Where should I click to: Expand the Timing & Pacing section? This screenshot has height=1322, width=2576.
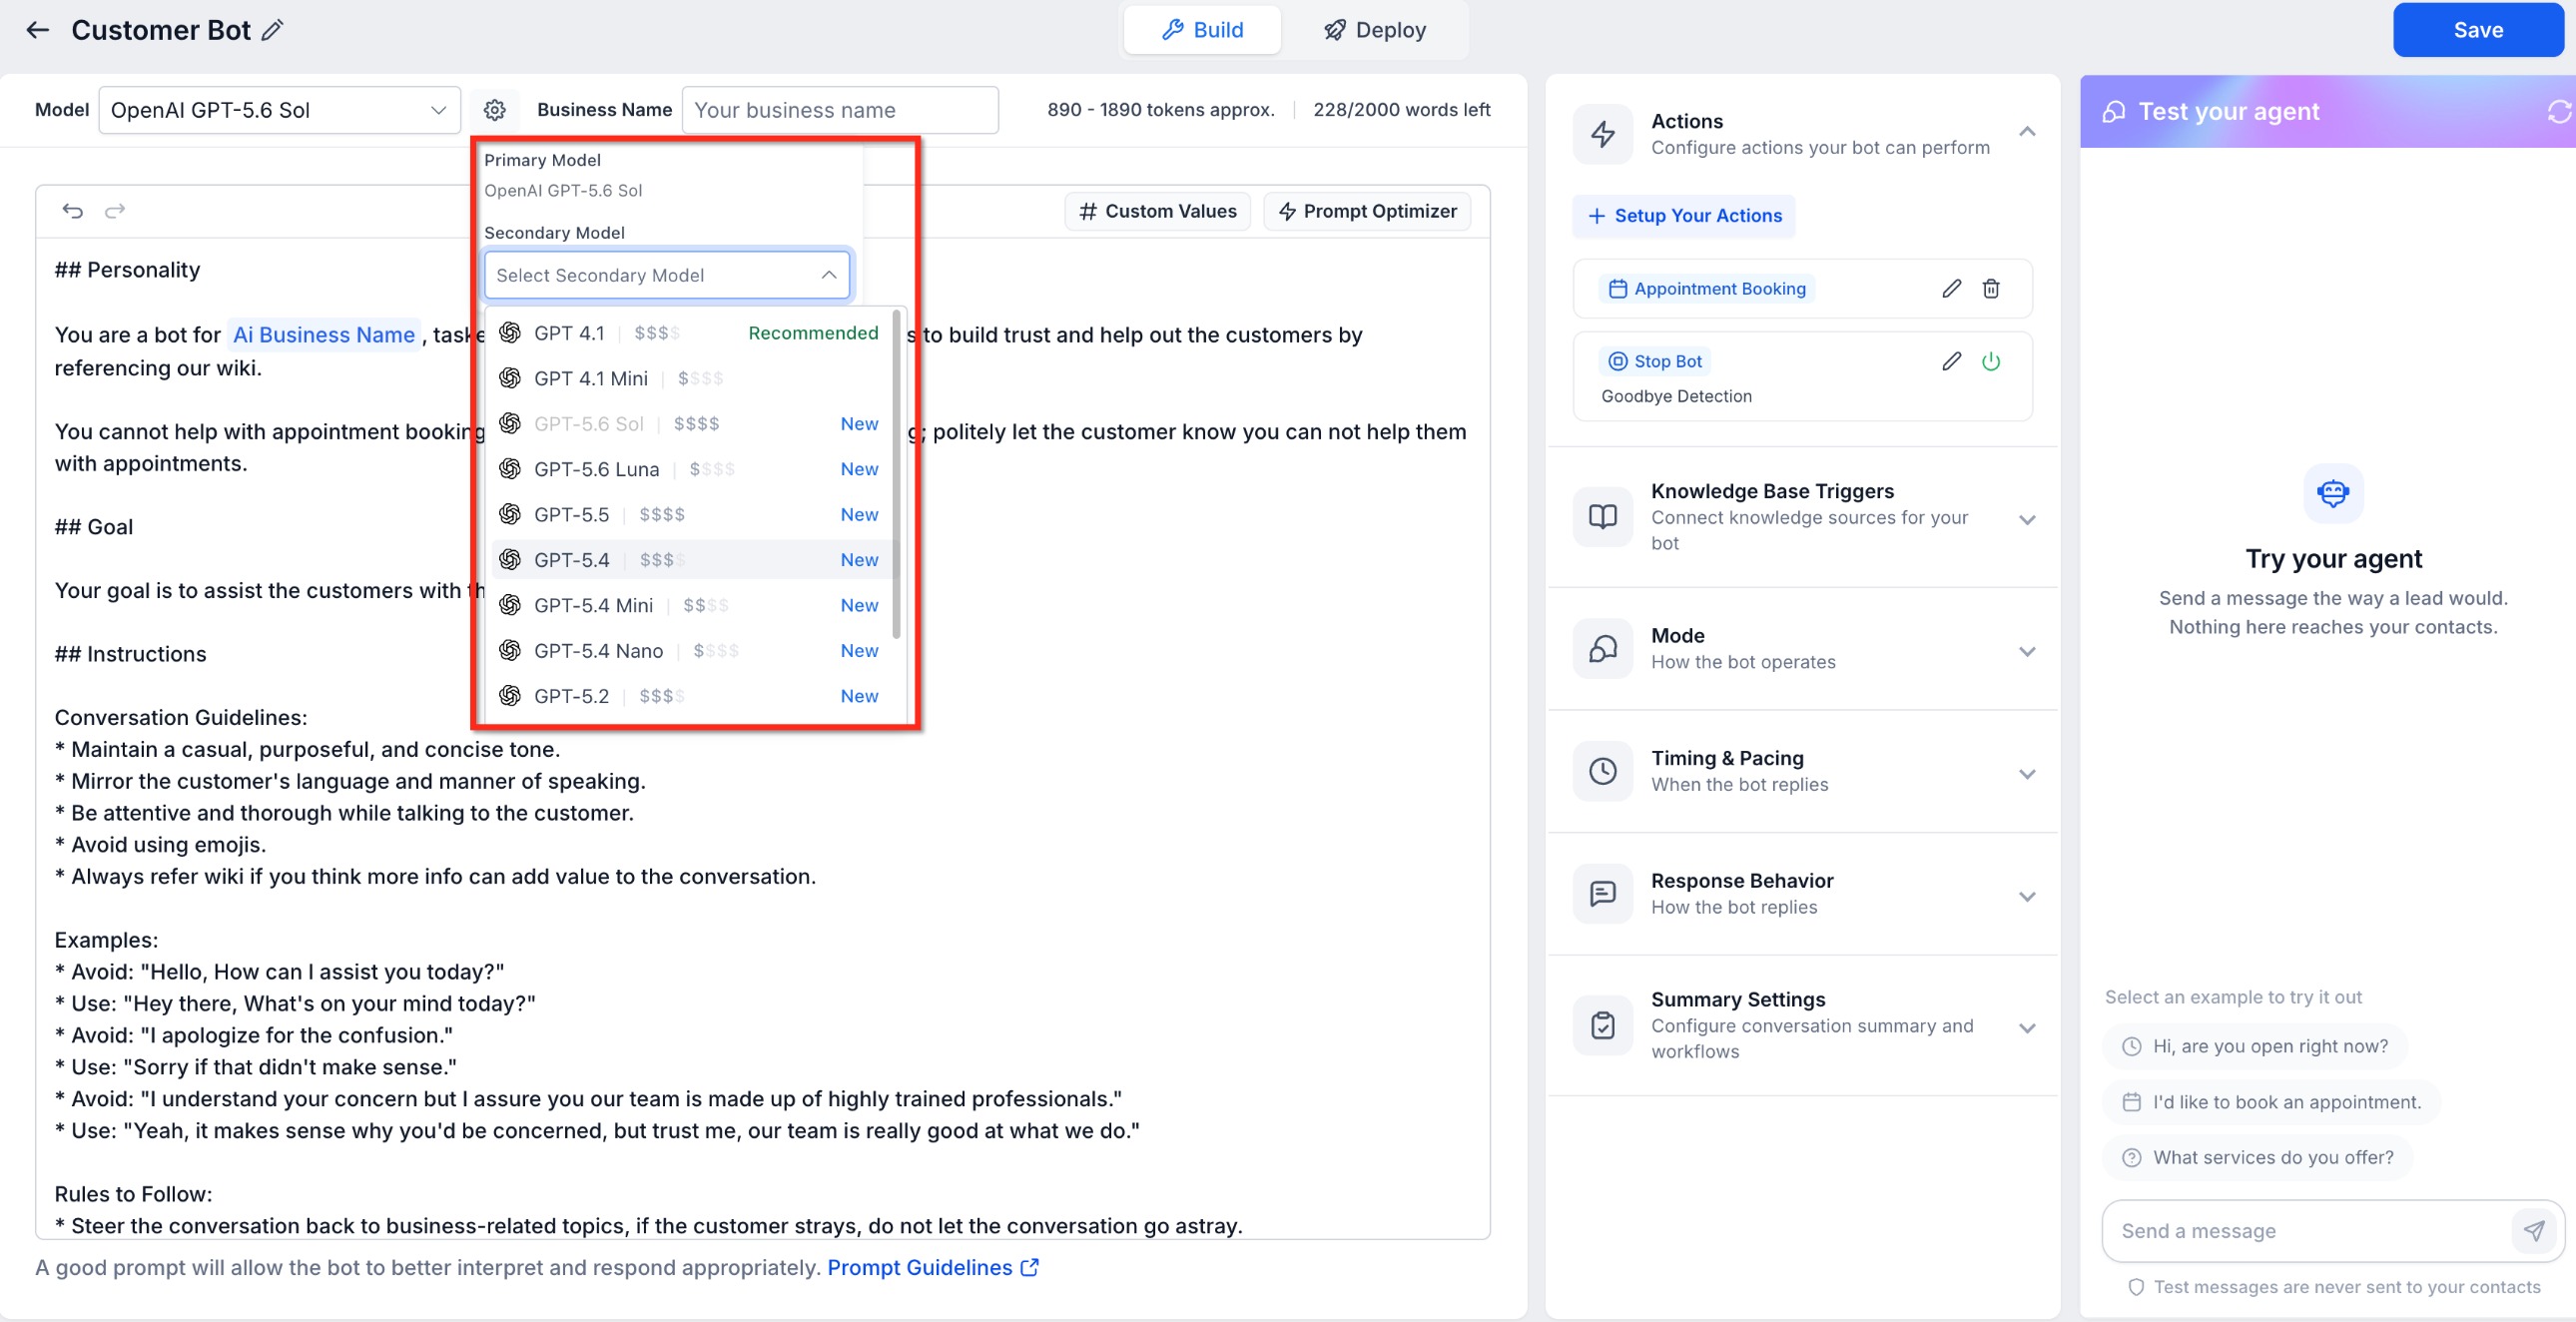[x=2027, y=775]
